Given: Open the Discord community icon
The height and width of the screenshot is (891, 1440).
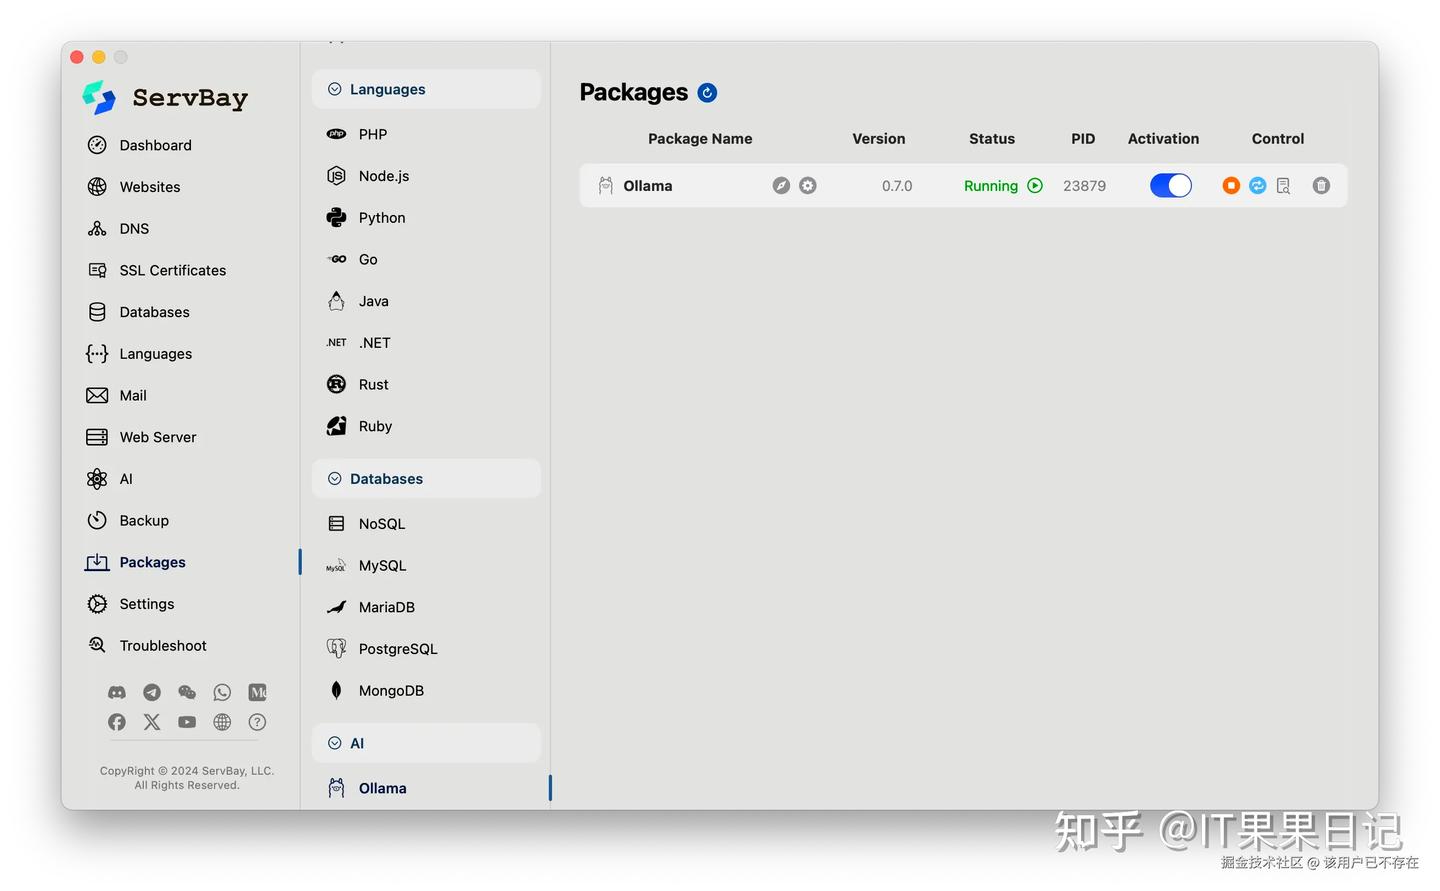Looking at the screenshot, I should coord(117,692).
